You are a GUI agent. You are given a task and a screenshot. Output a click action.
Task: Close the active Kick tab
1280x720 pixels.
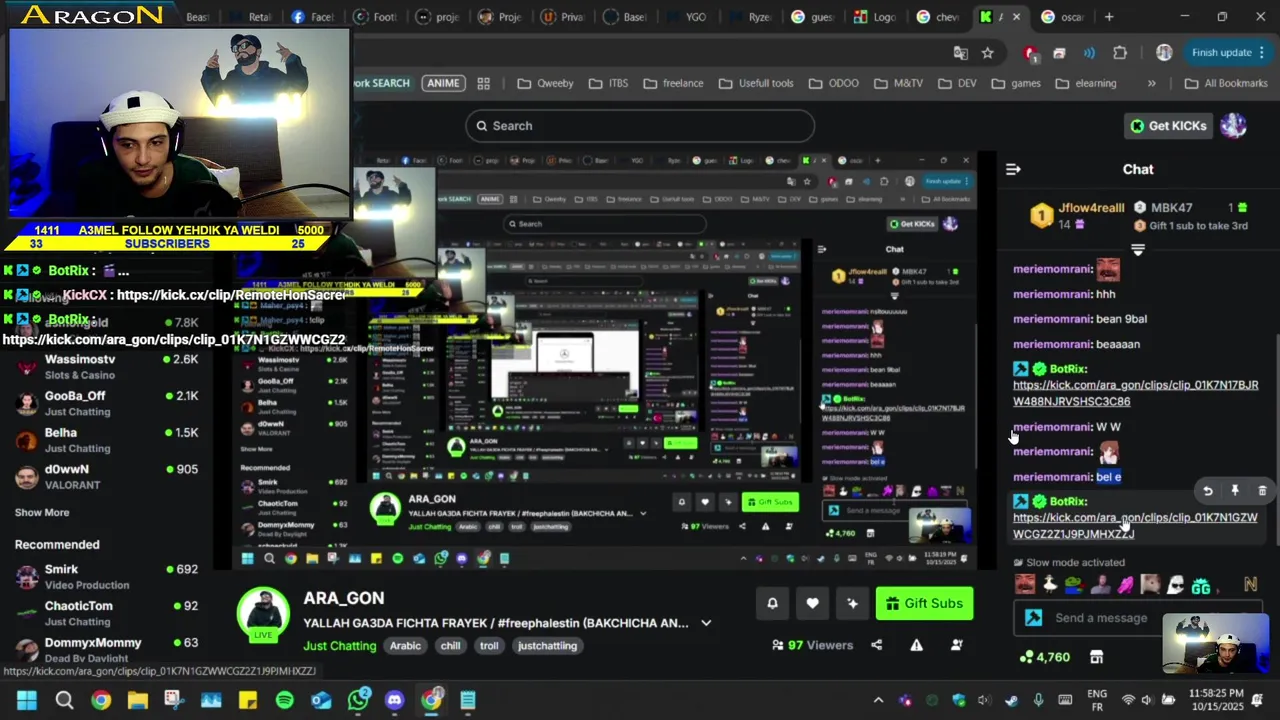(x=1017, y=17)
